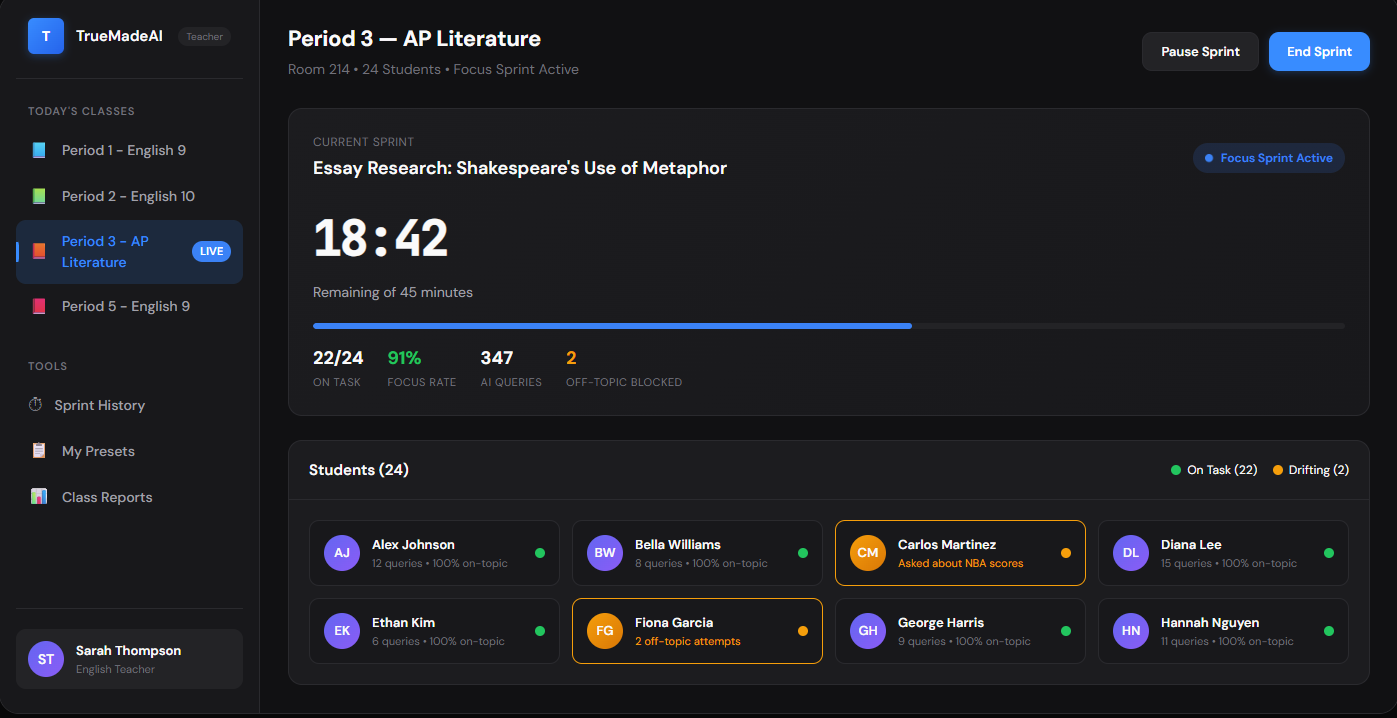Click the Teacher role badge

pyautogui.click(x=204, y=36)
